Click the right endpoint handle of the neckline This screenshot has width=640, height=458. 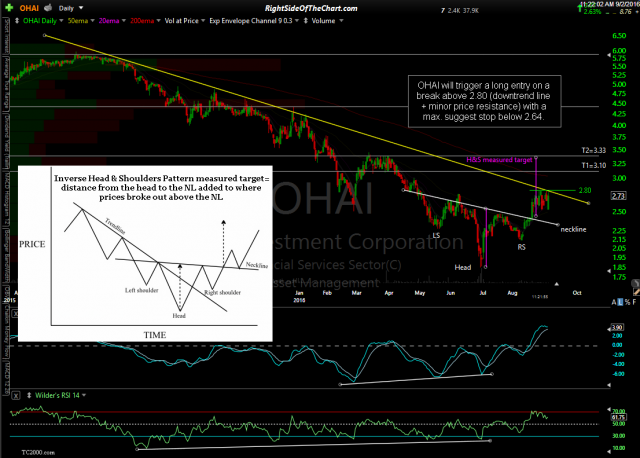pyautogui.click(x=558, y=225)
